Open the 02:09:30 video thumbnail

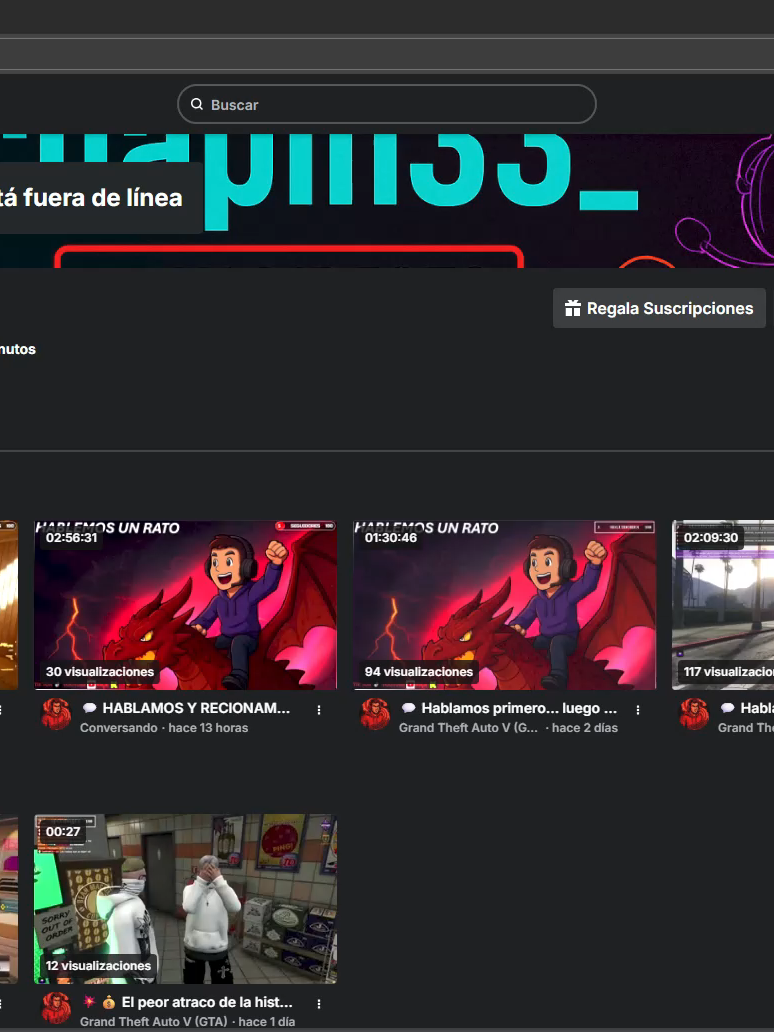723,605
